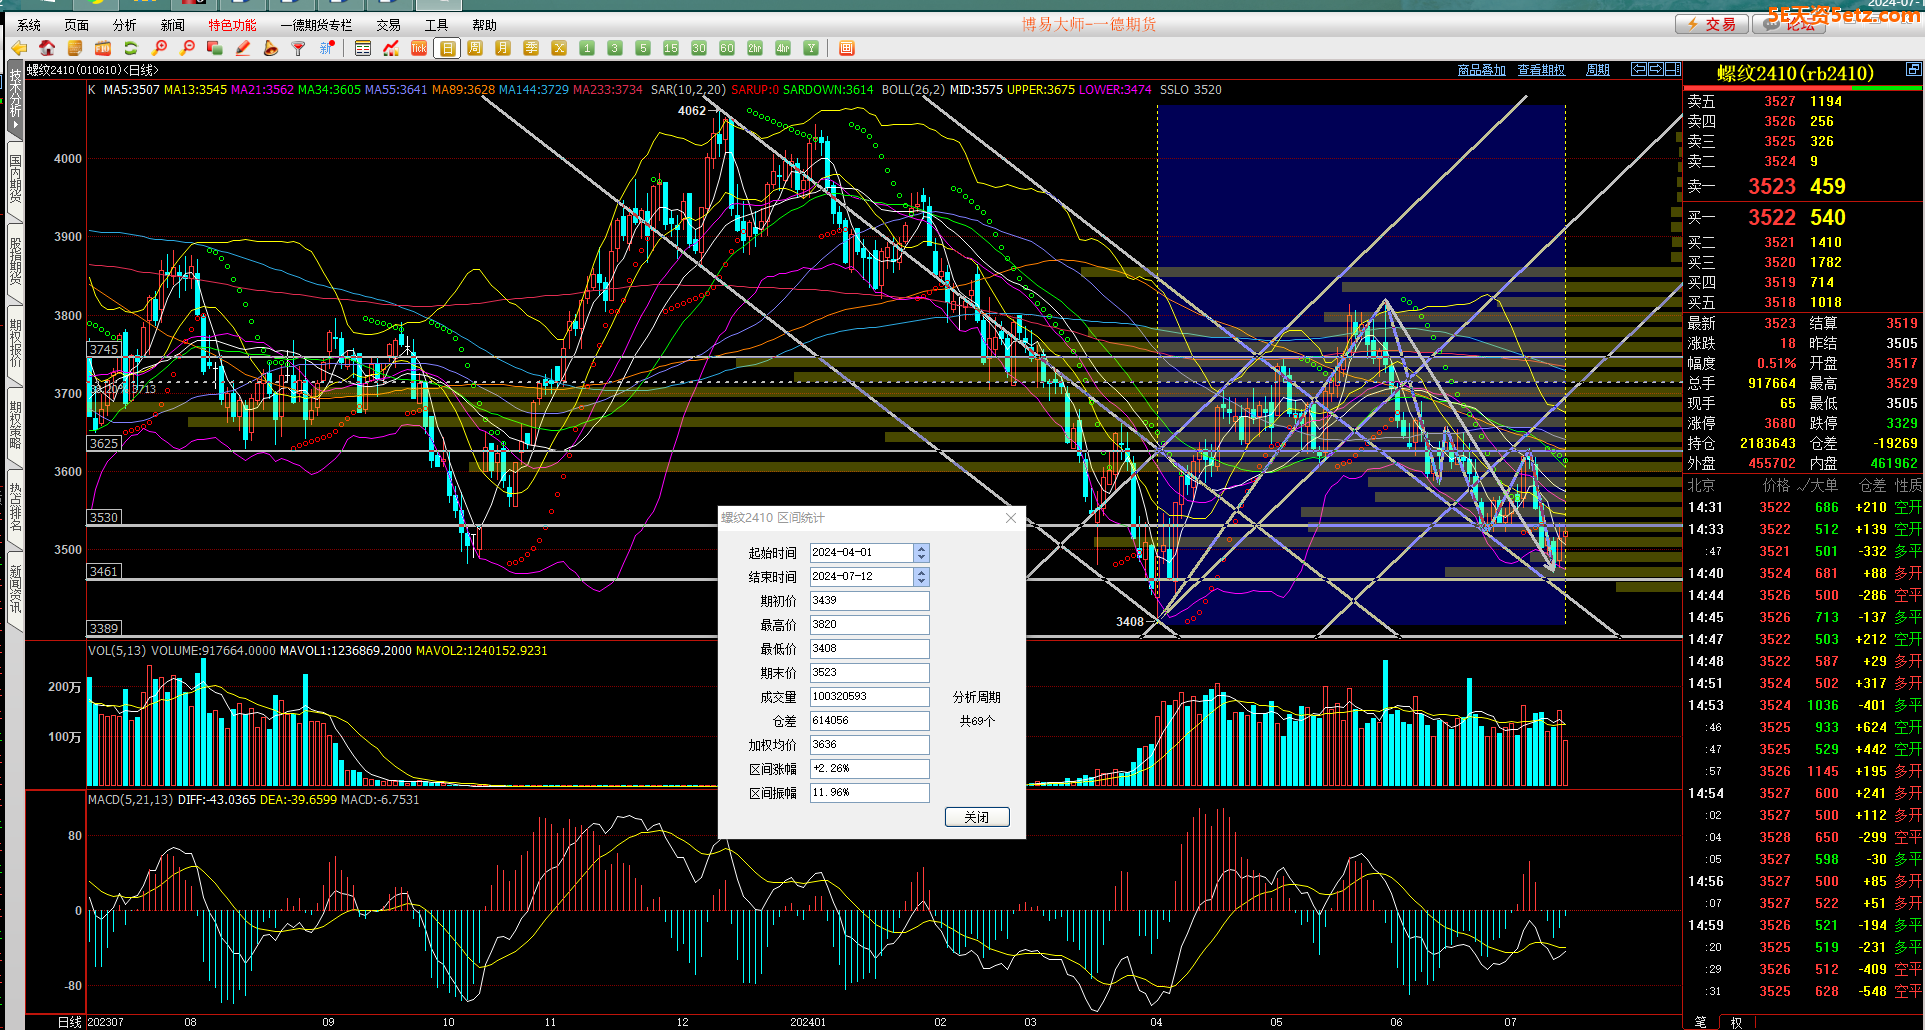The image size is (1925, 1030).
Task: Open the 一德期货专栏 menu
Action: [316, 25]
